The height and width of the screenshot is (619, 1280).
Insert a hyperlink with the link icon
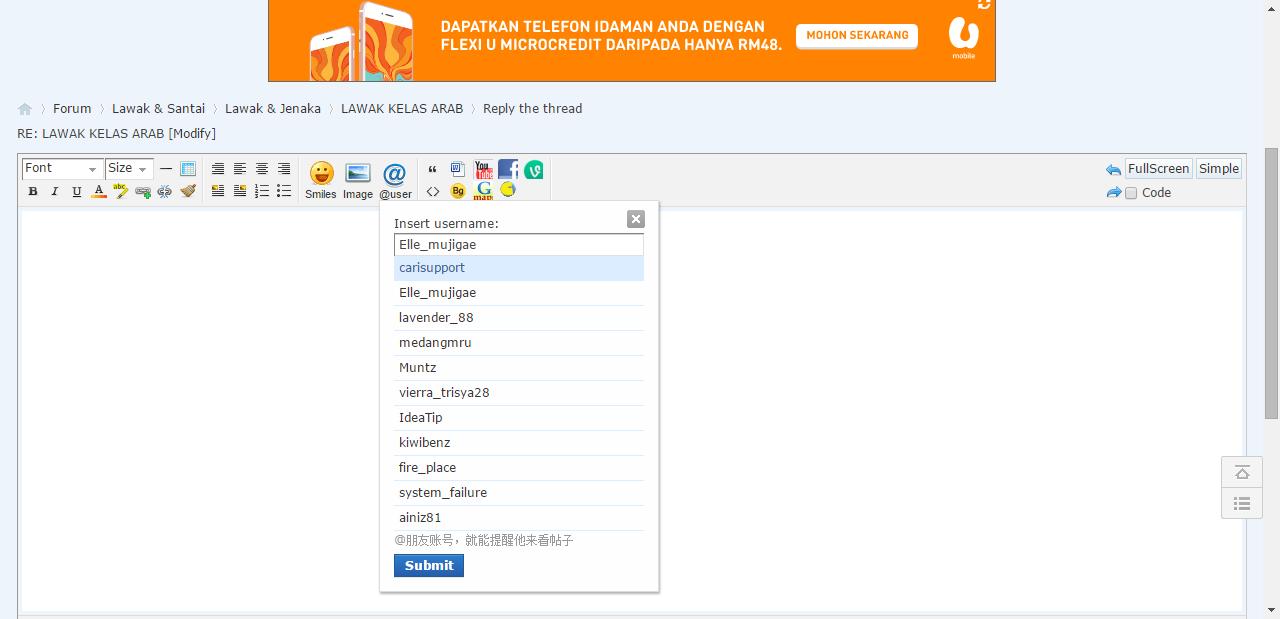tap(143, 191)
